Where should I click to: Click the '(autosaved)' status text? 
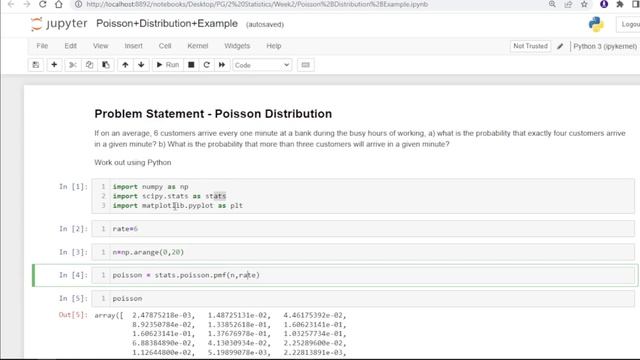click(265, 25)
